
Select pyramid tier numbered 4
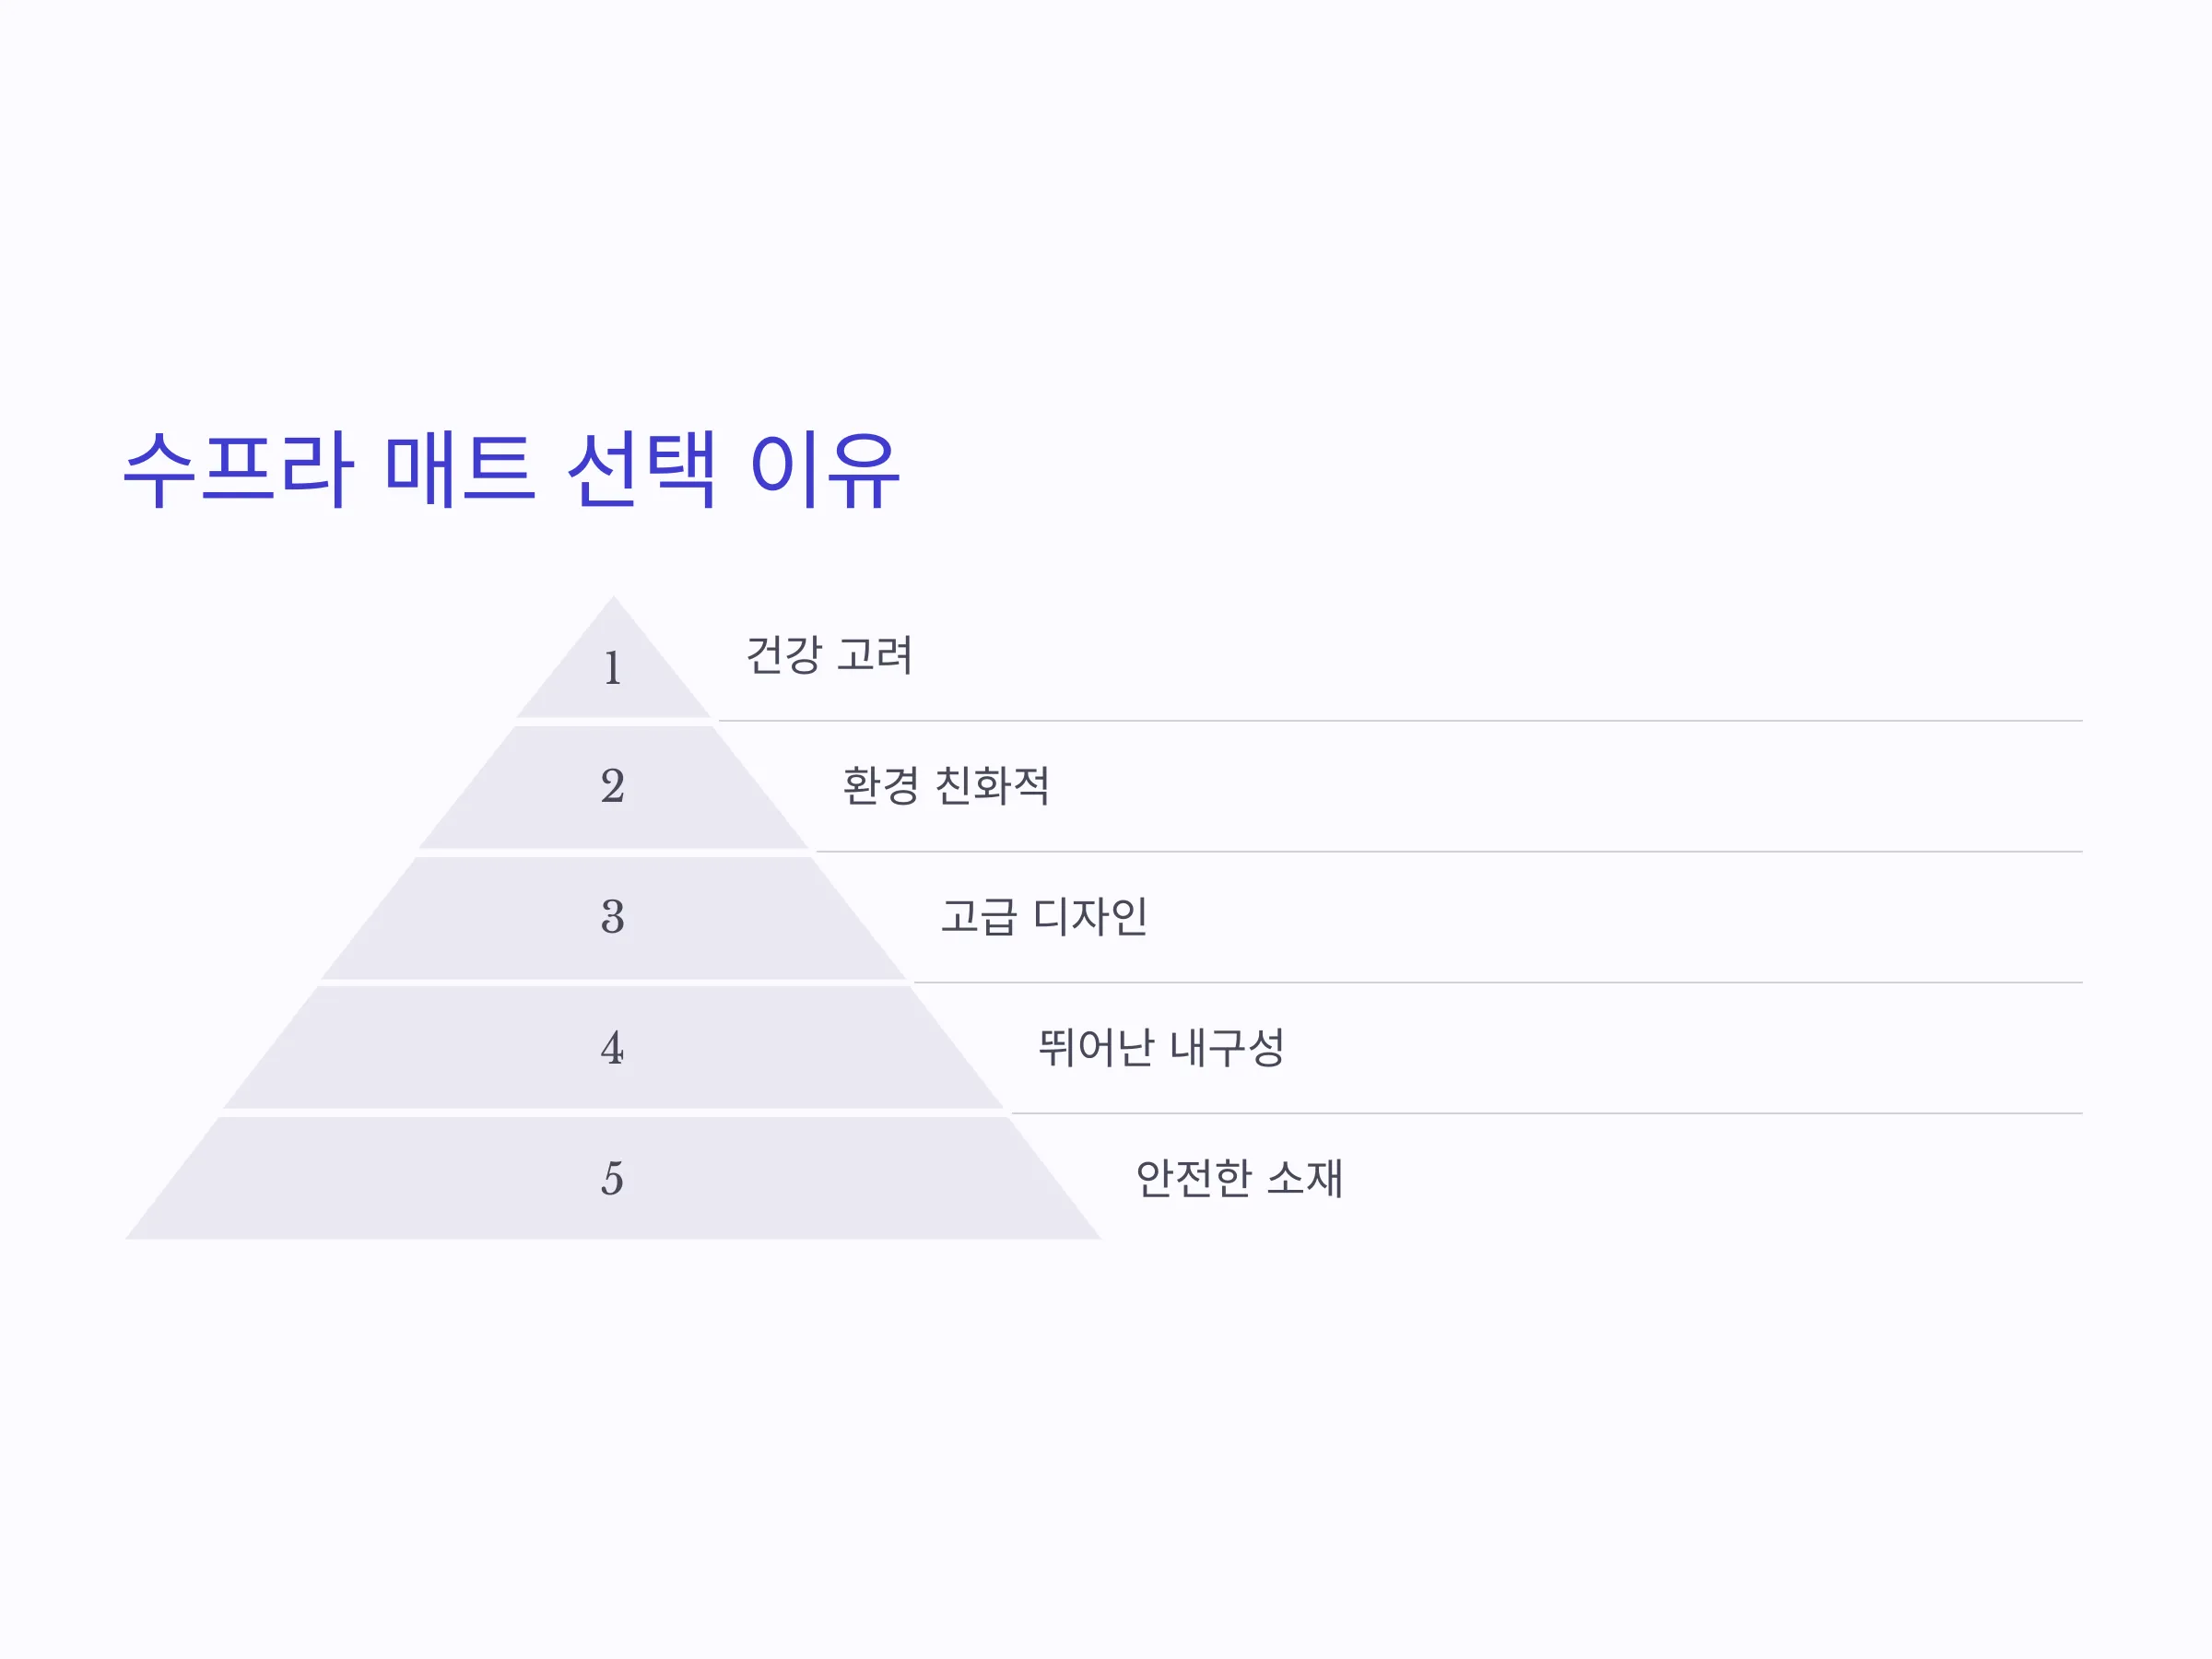point(613,1048)
